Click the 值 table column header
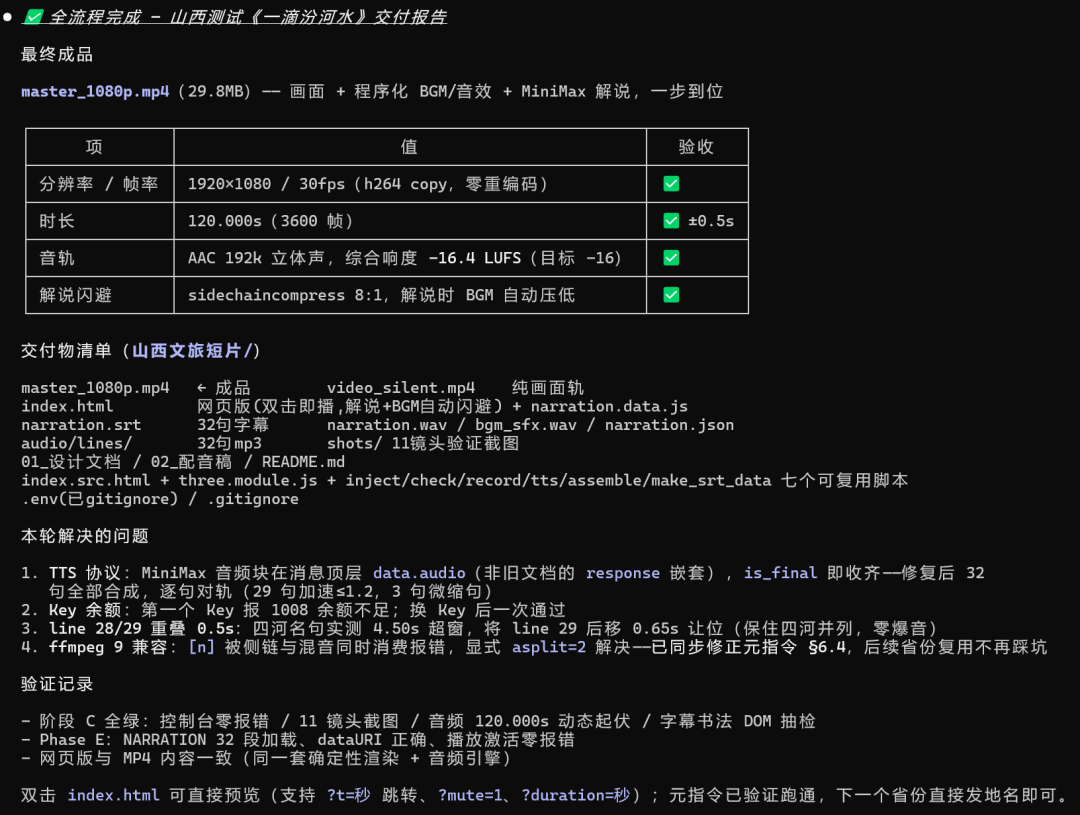 [409, 147]
